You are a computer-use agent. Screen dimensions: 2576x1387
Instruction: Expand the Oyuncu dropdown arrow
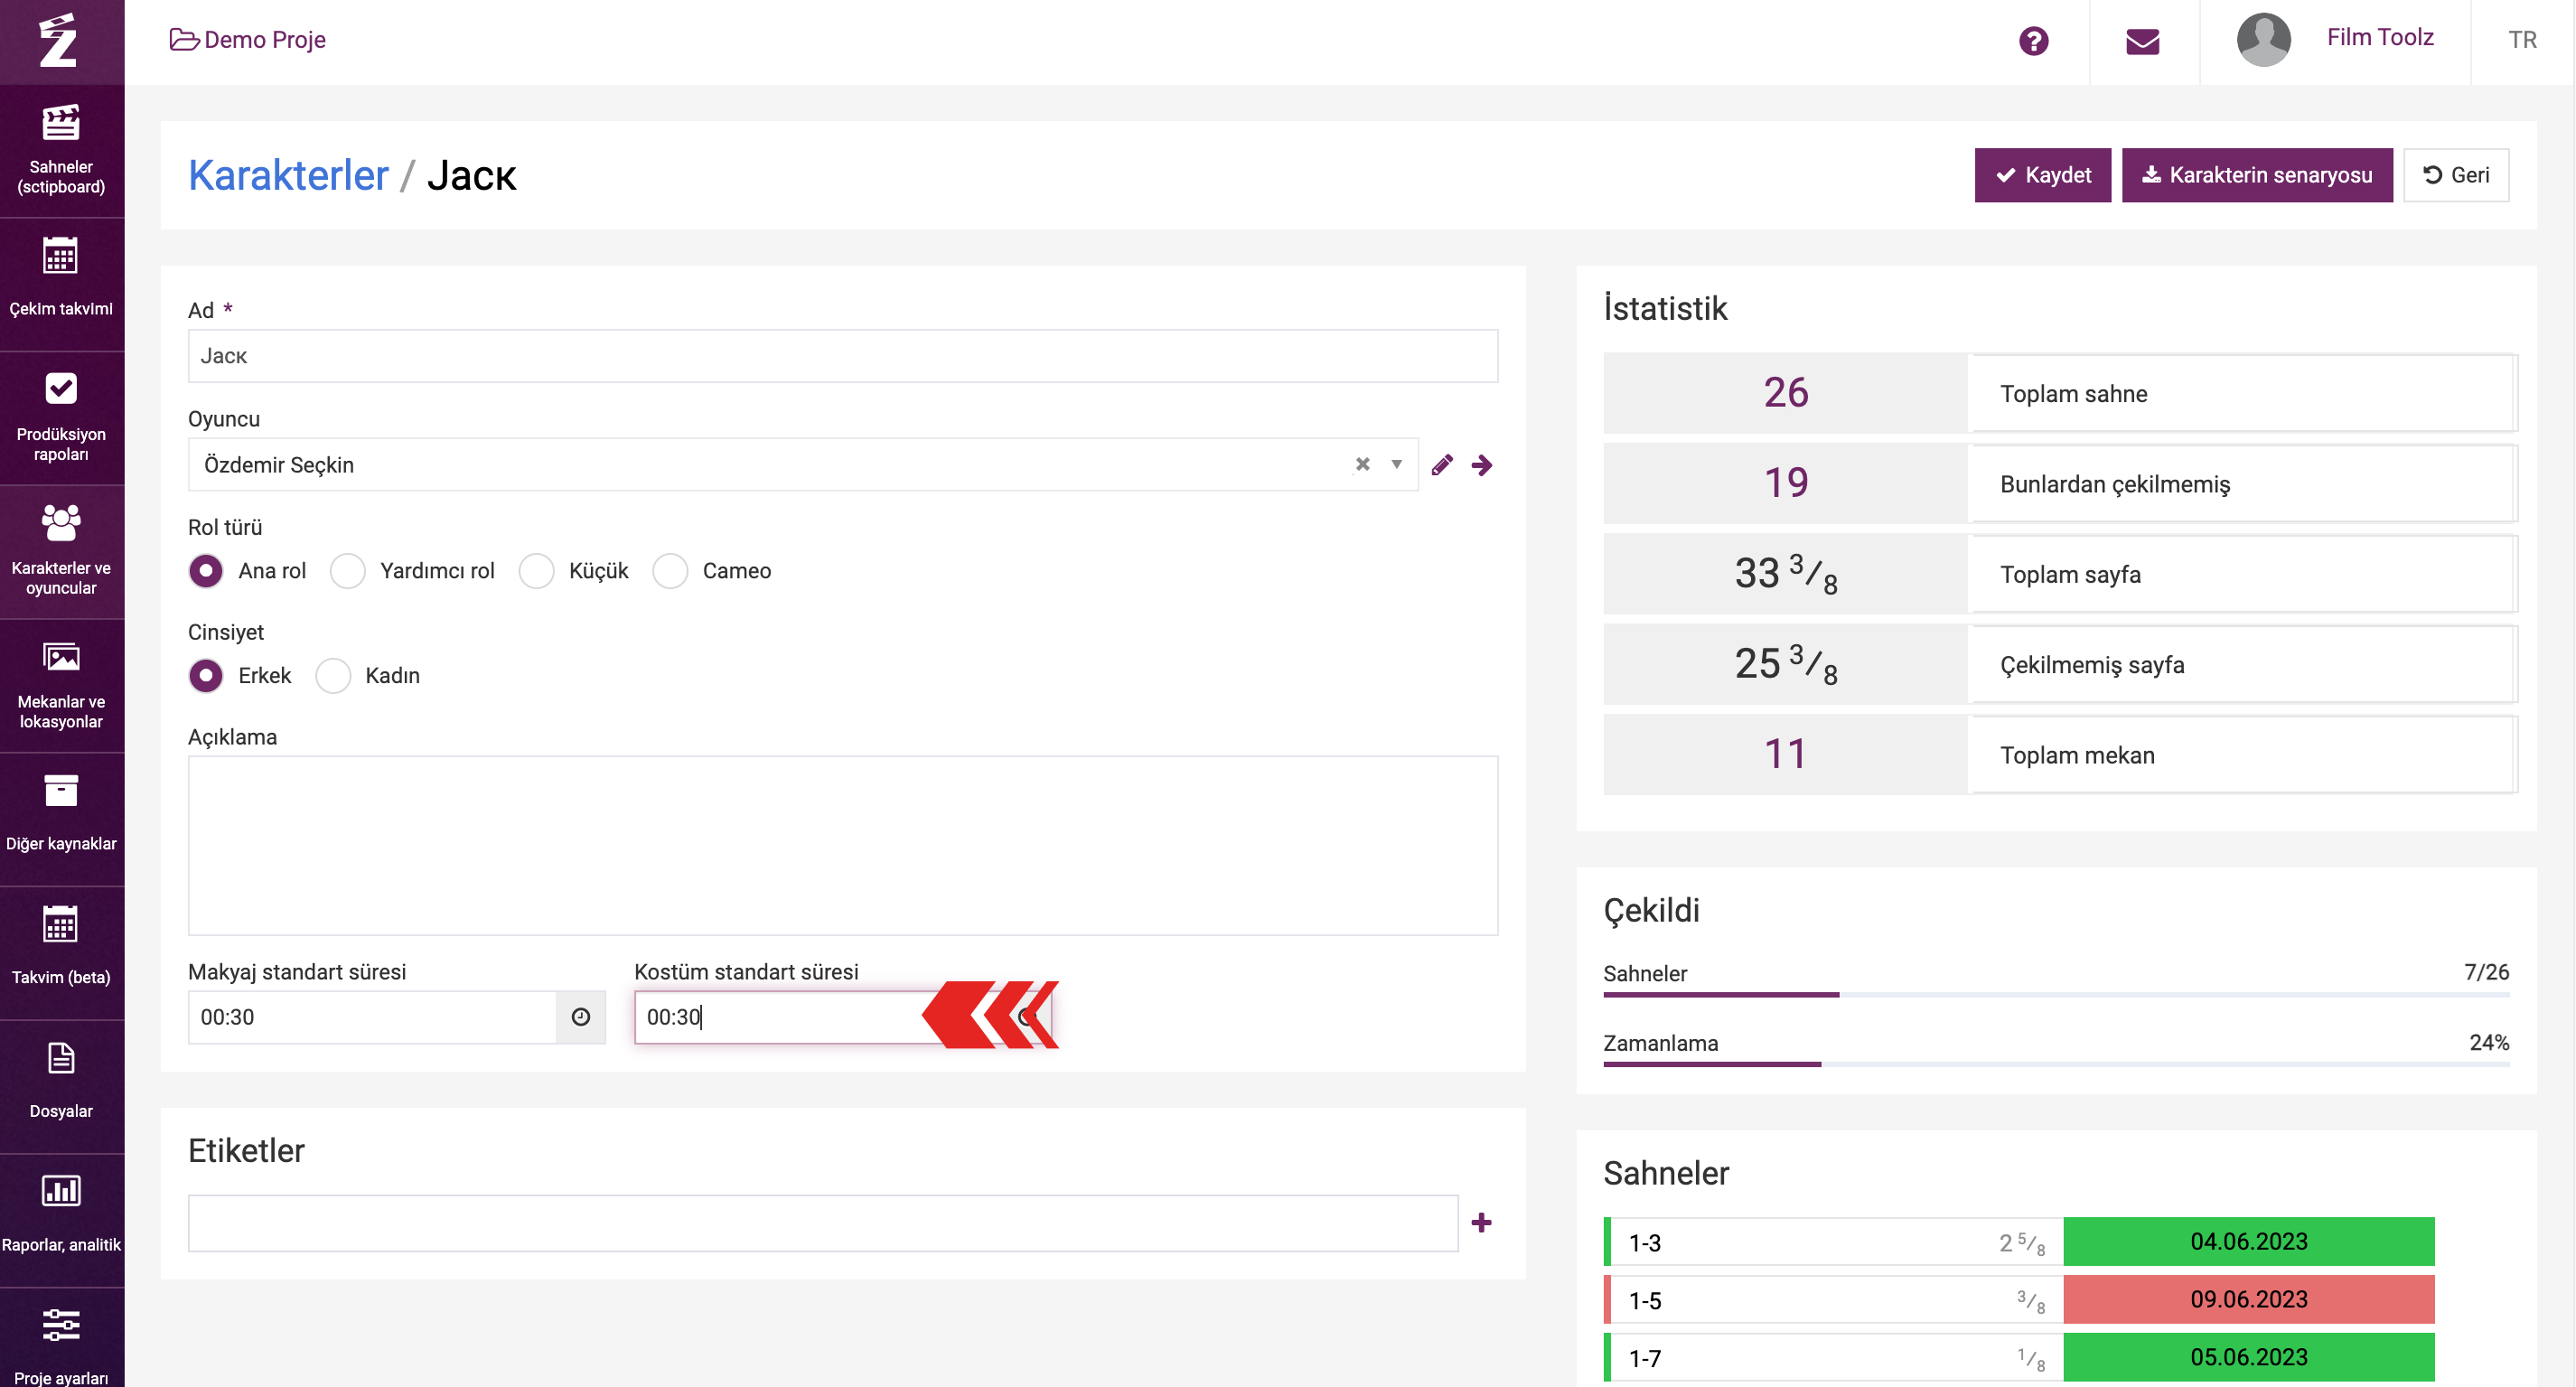1396,464
